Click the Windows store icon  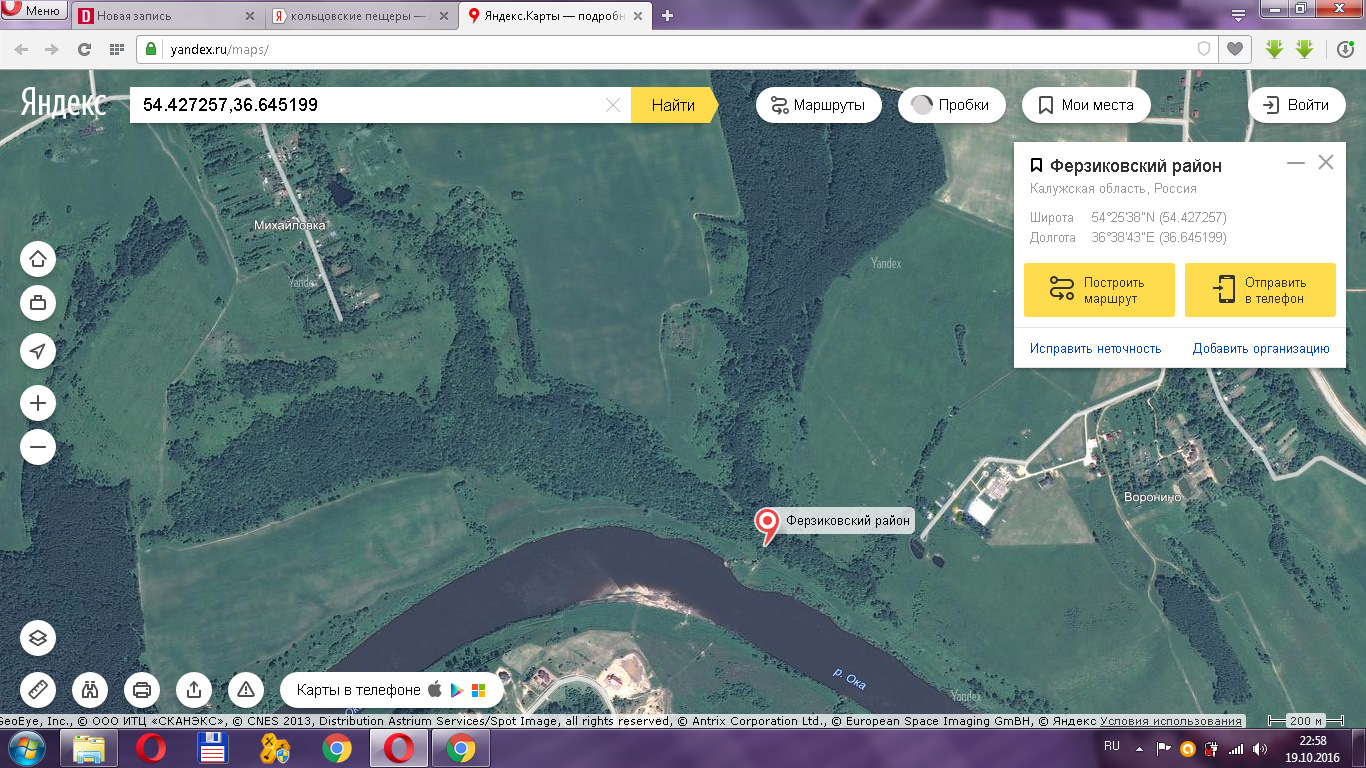(x=479, y=690)
